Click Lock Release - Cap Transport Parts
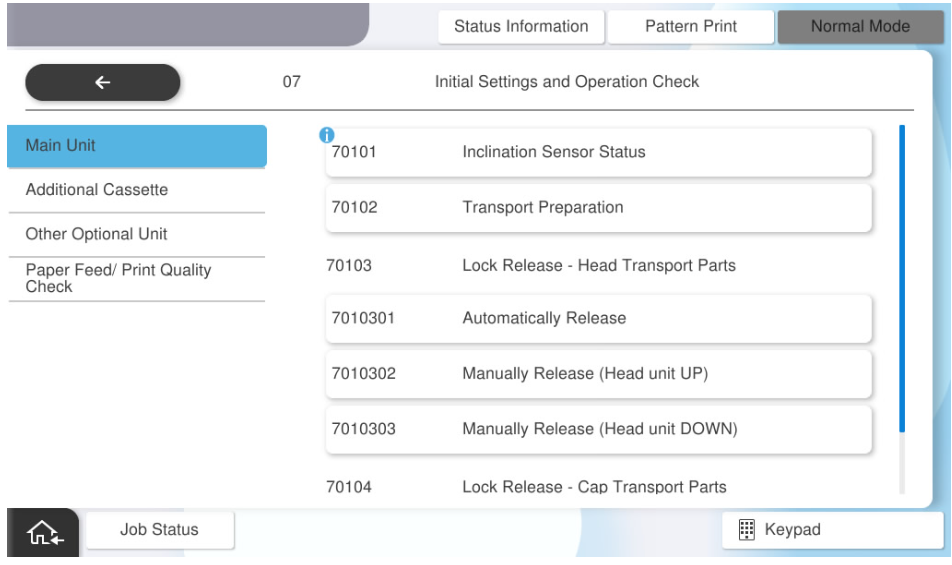The image size is (952, 565). [x=594, y=487]
